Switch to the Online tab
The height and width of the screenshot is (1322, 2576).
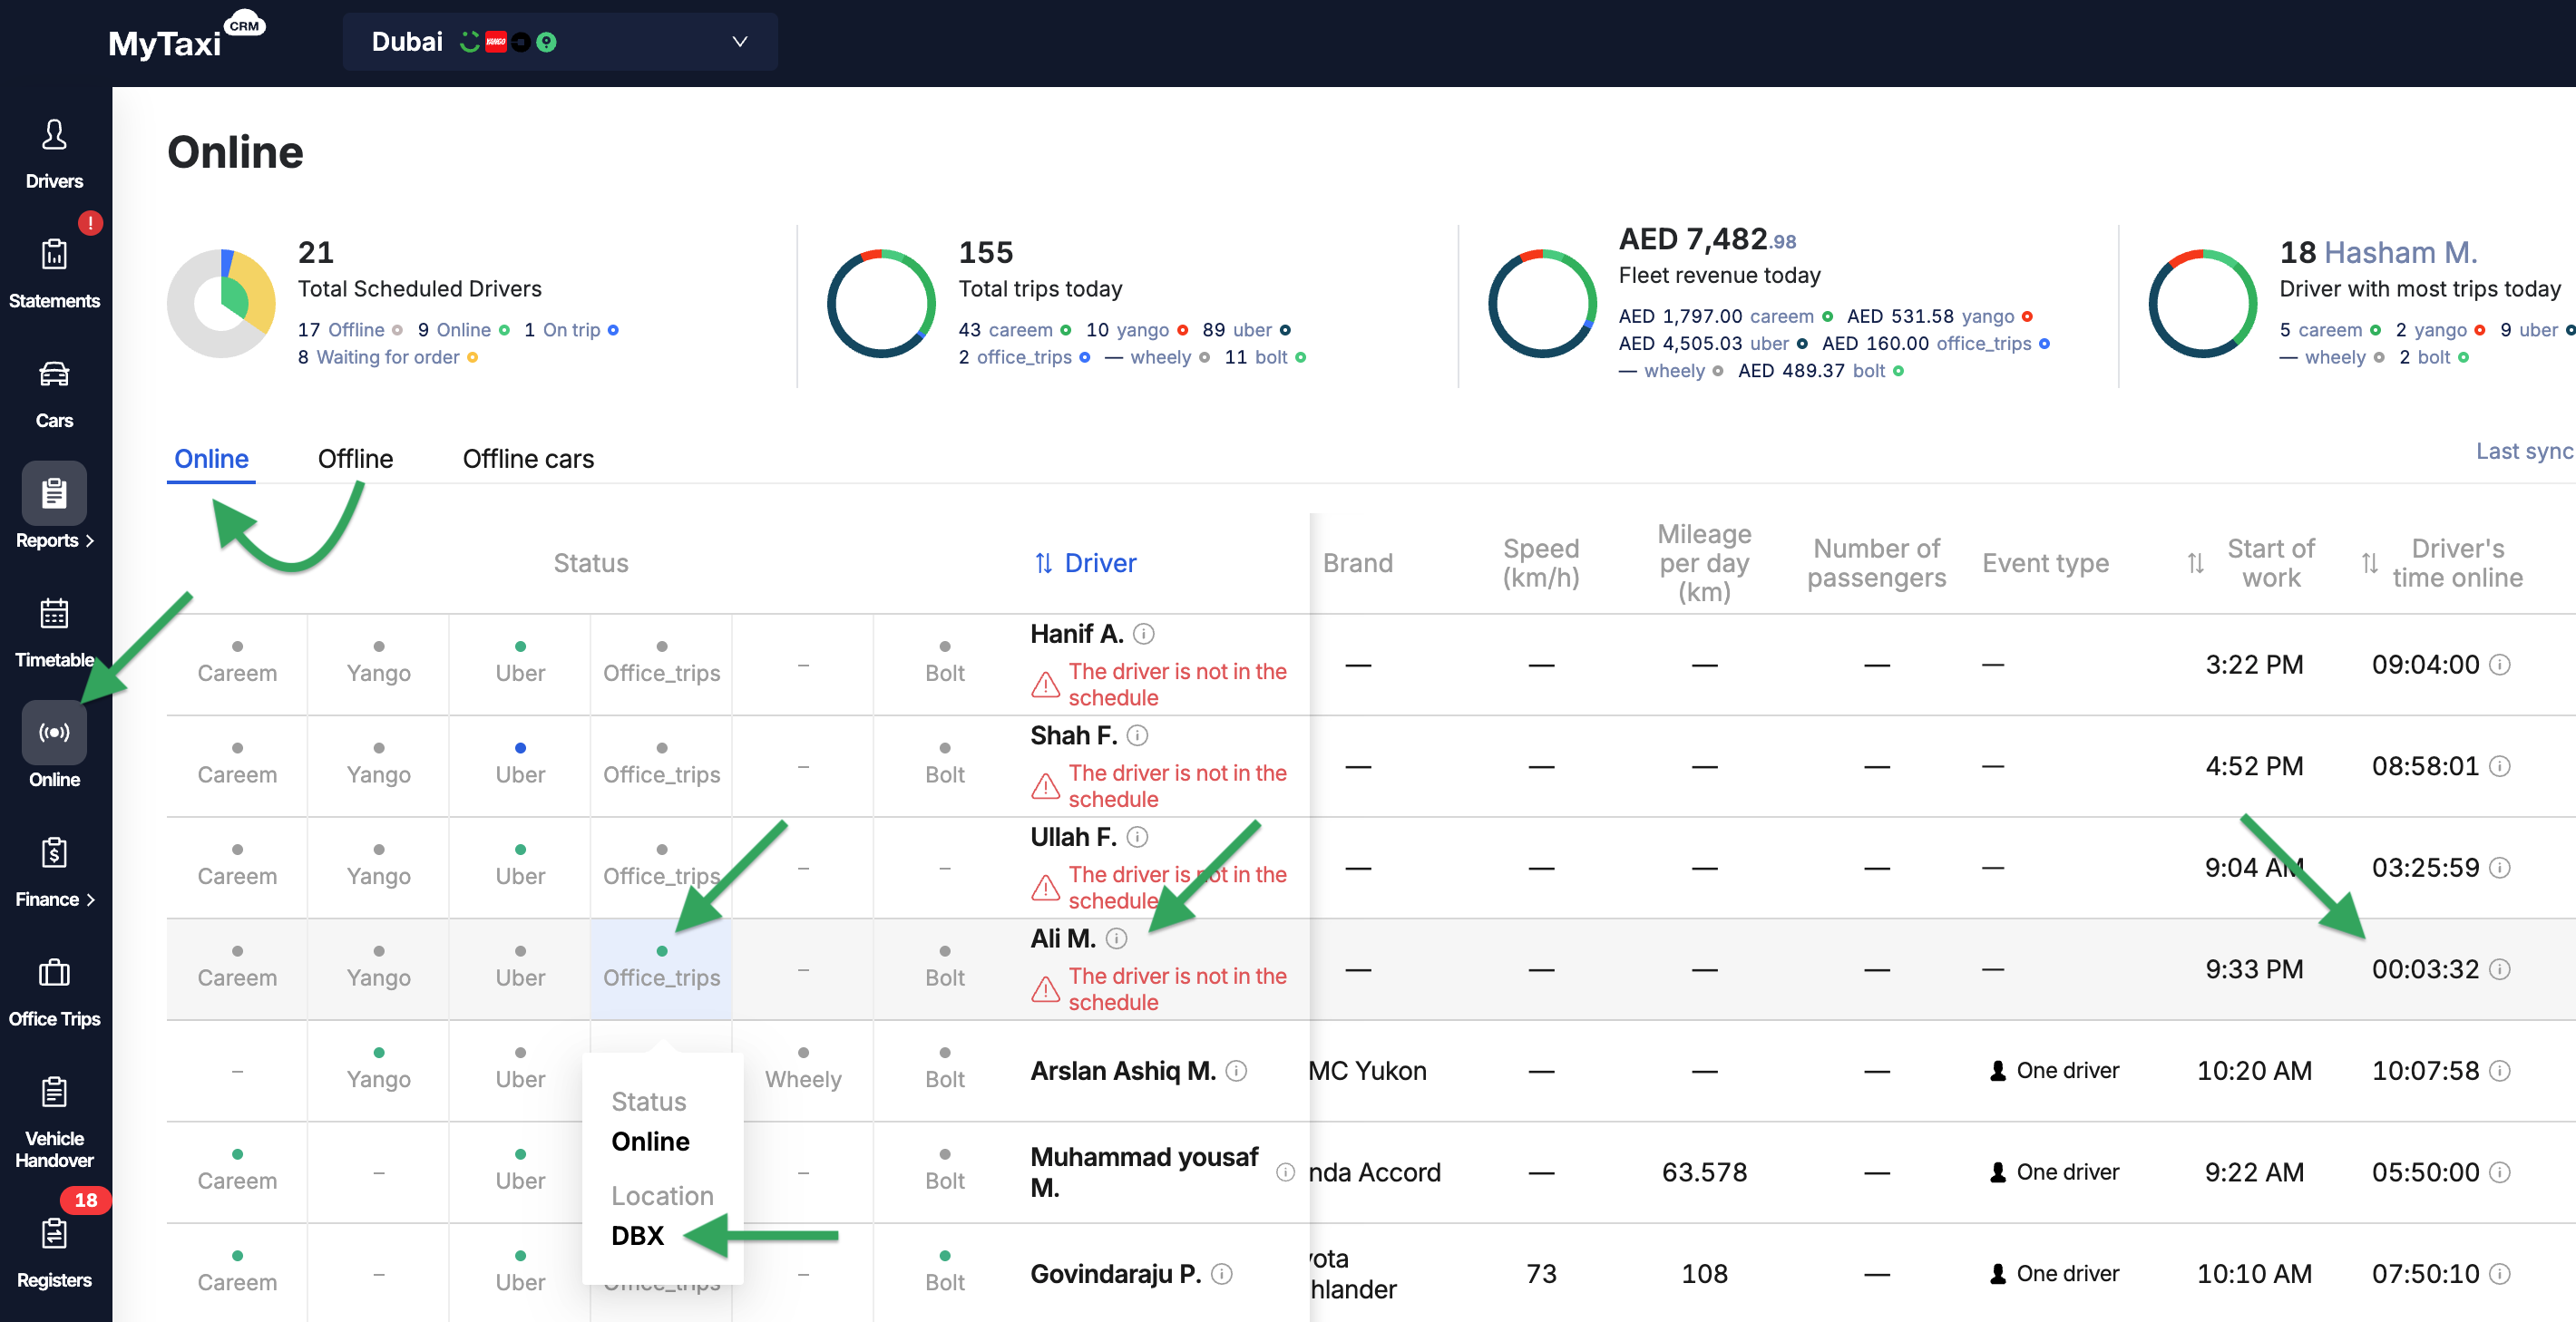pos(211,459)
